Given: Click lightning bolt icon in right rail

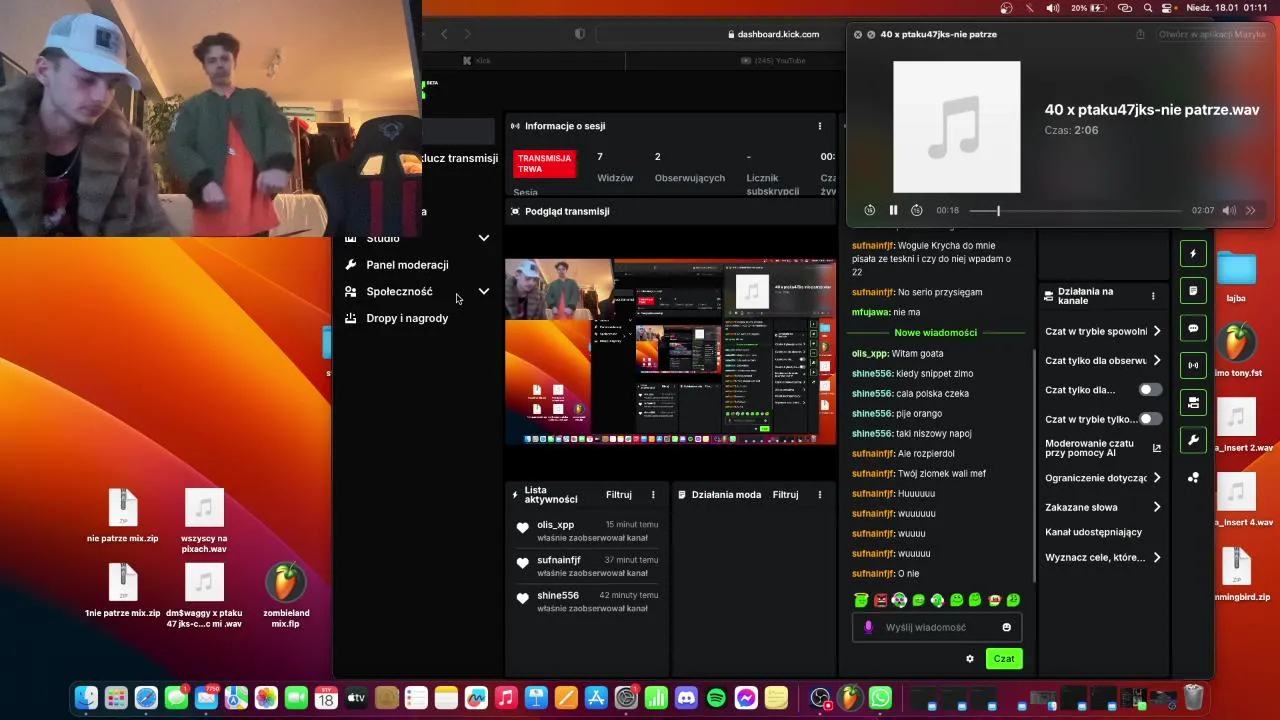Looking at the screenshot, I should coord(1193,254).
